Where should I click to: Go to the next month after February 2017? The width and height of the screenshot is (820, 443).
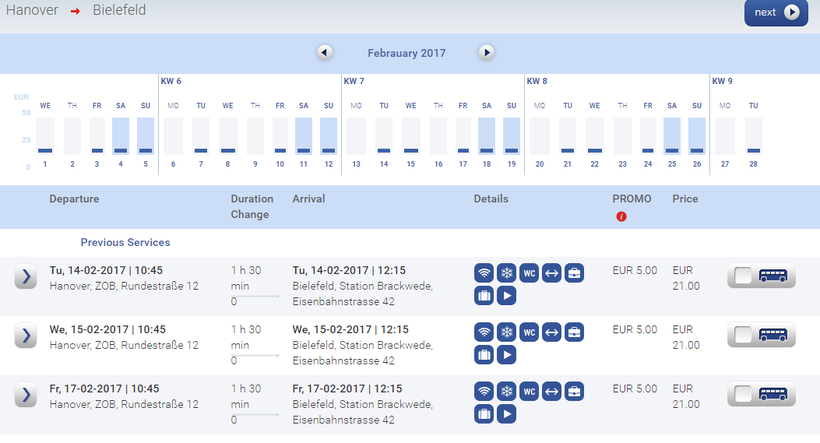(x=486, y=52)
